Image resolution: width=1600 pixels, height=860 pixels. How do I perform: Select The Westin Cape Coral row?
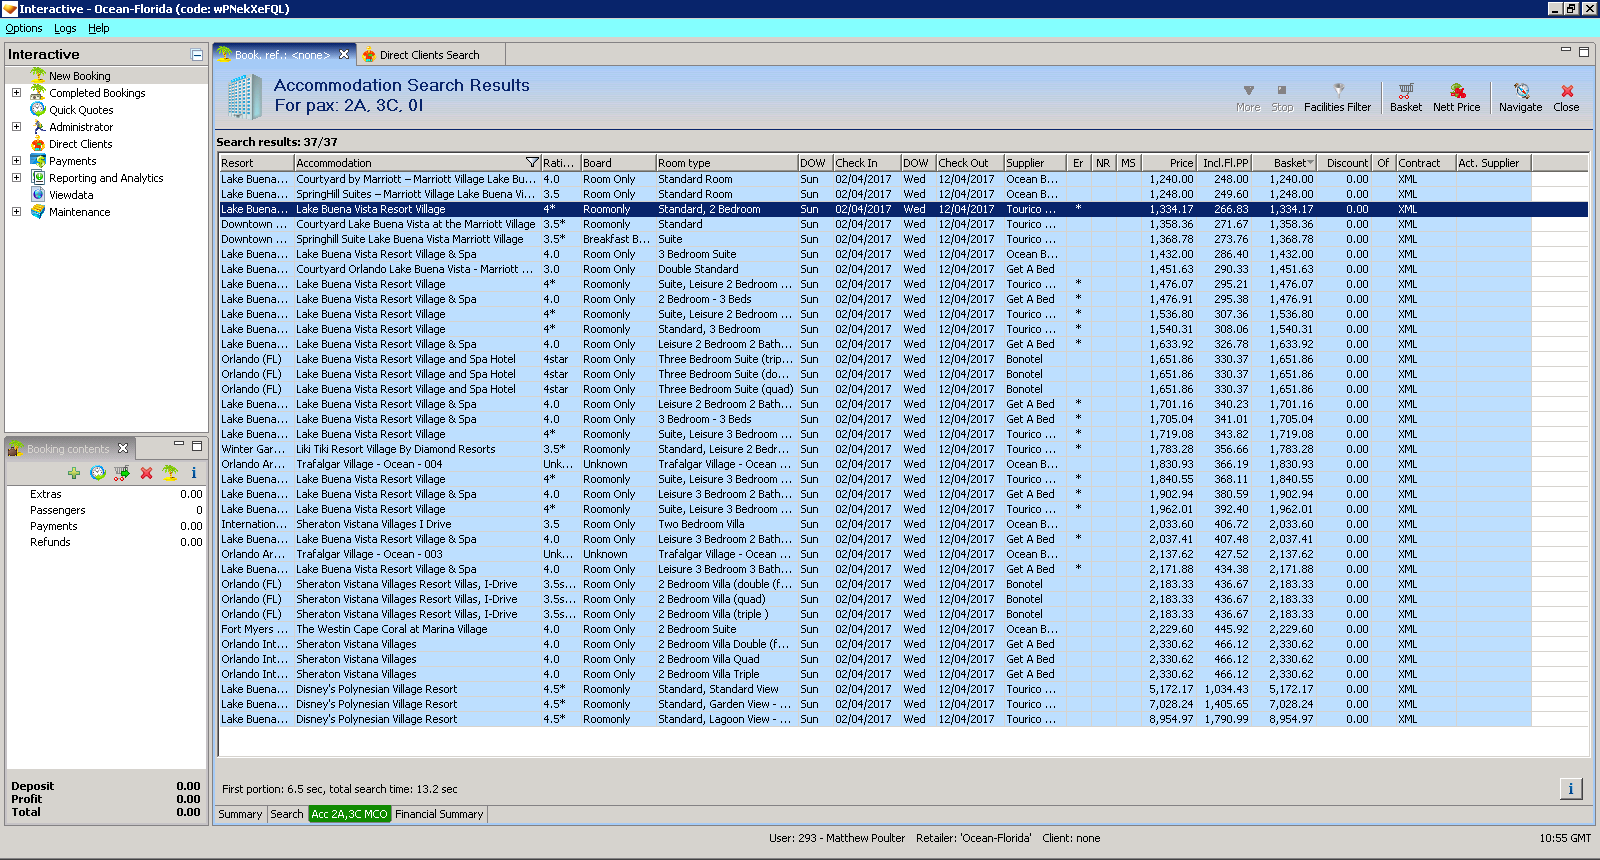click(875, 629)
